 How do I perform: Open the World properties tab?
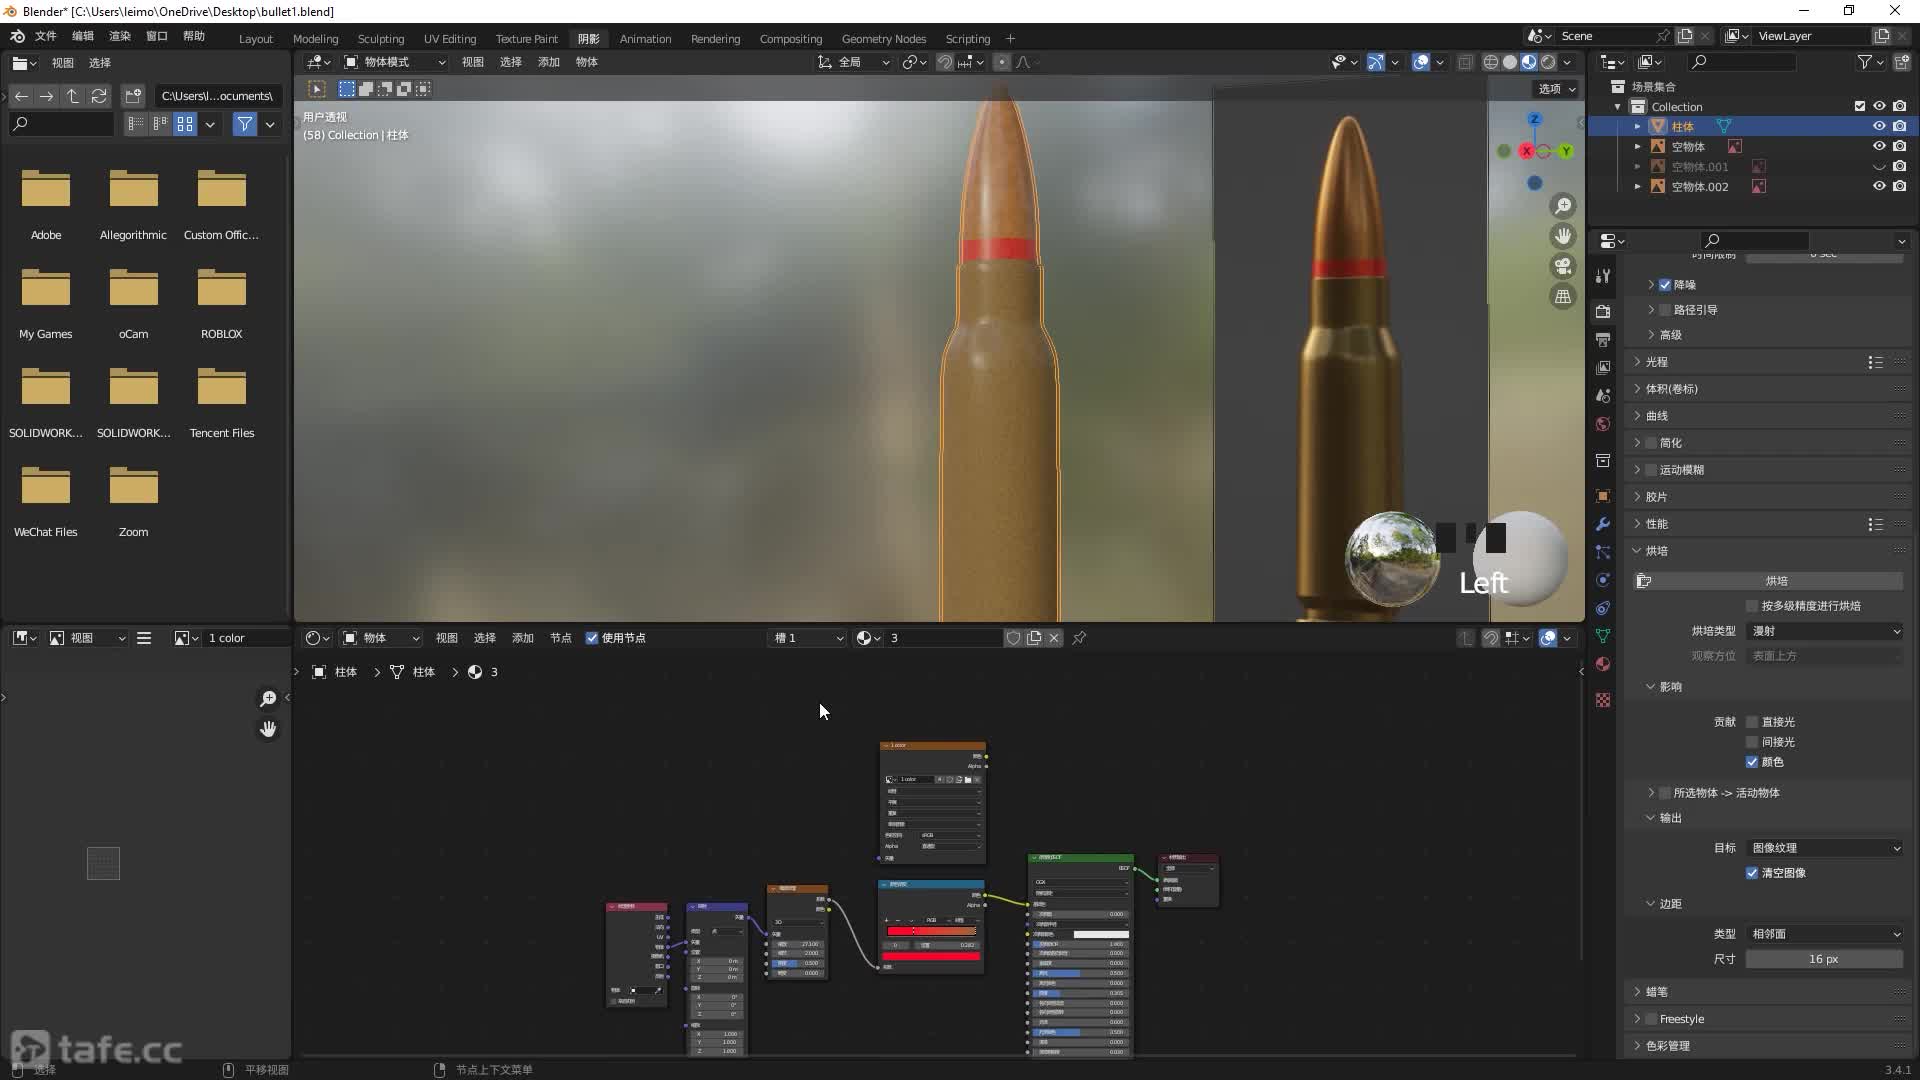point(1603,424)
